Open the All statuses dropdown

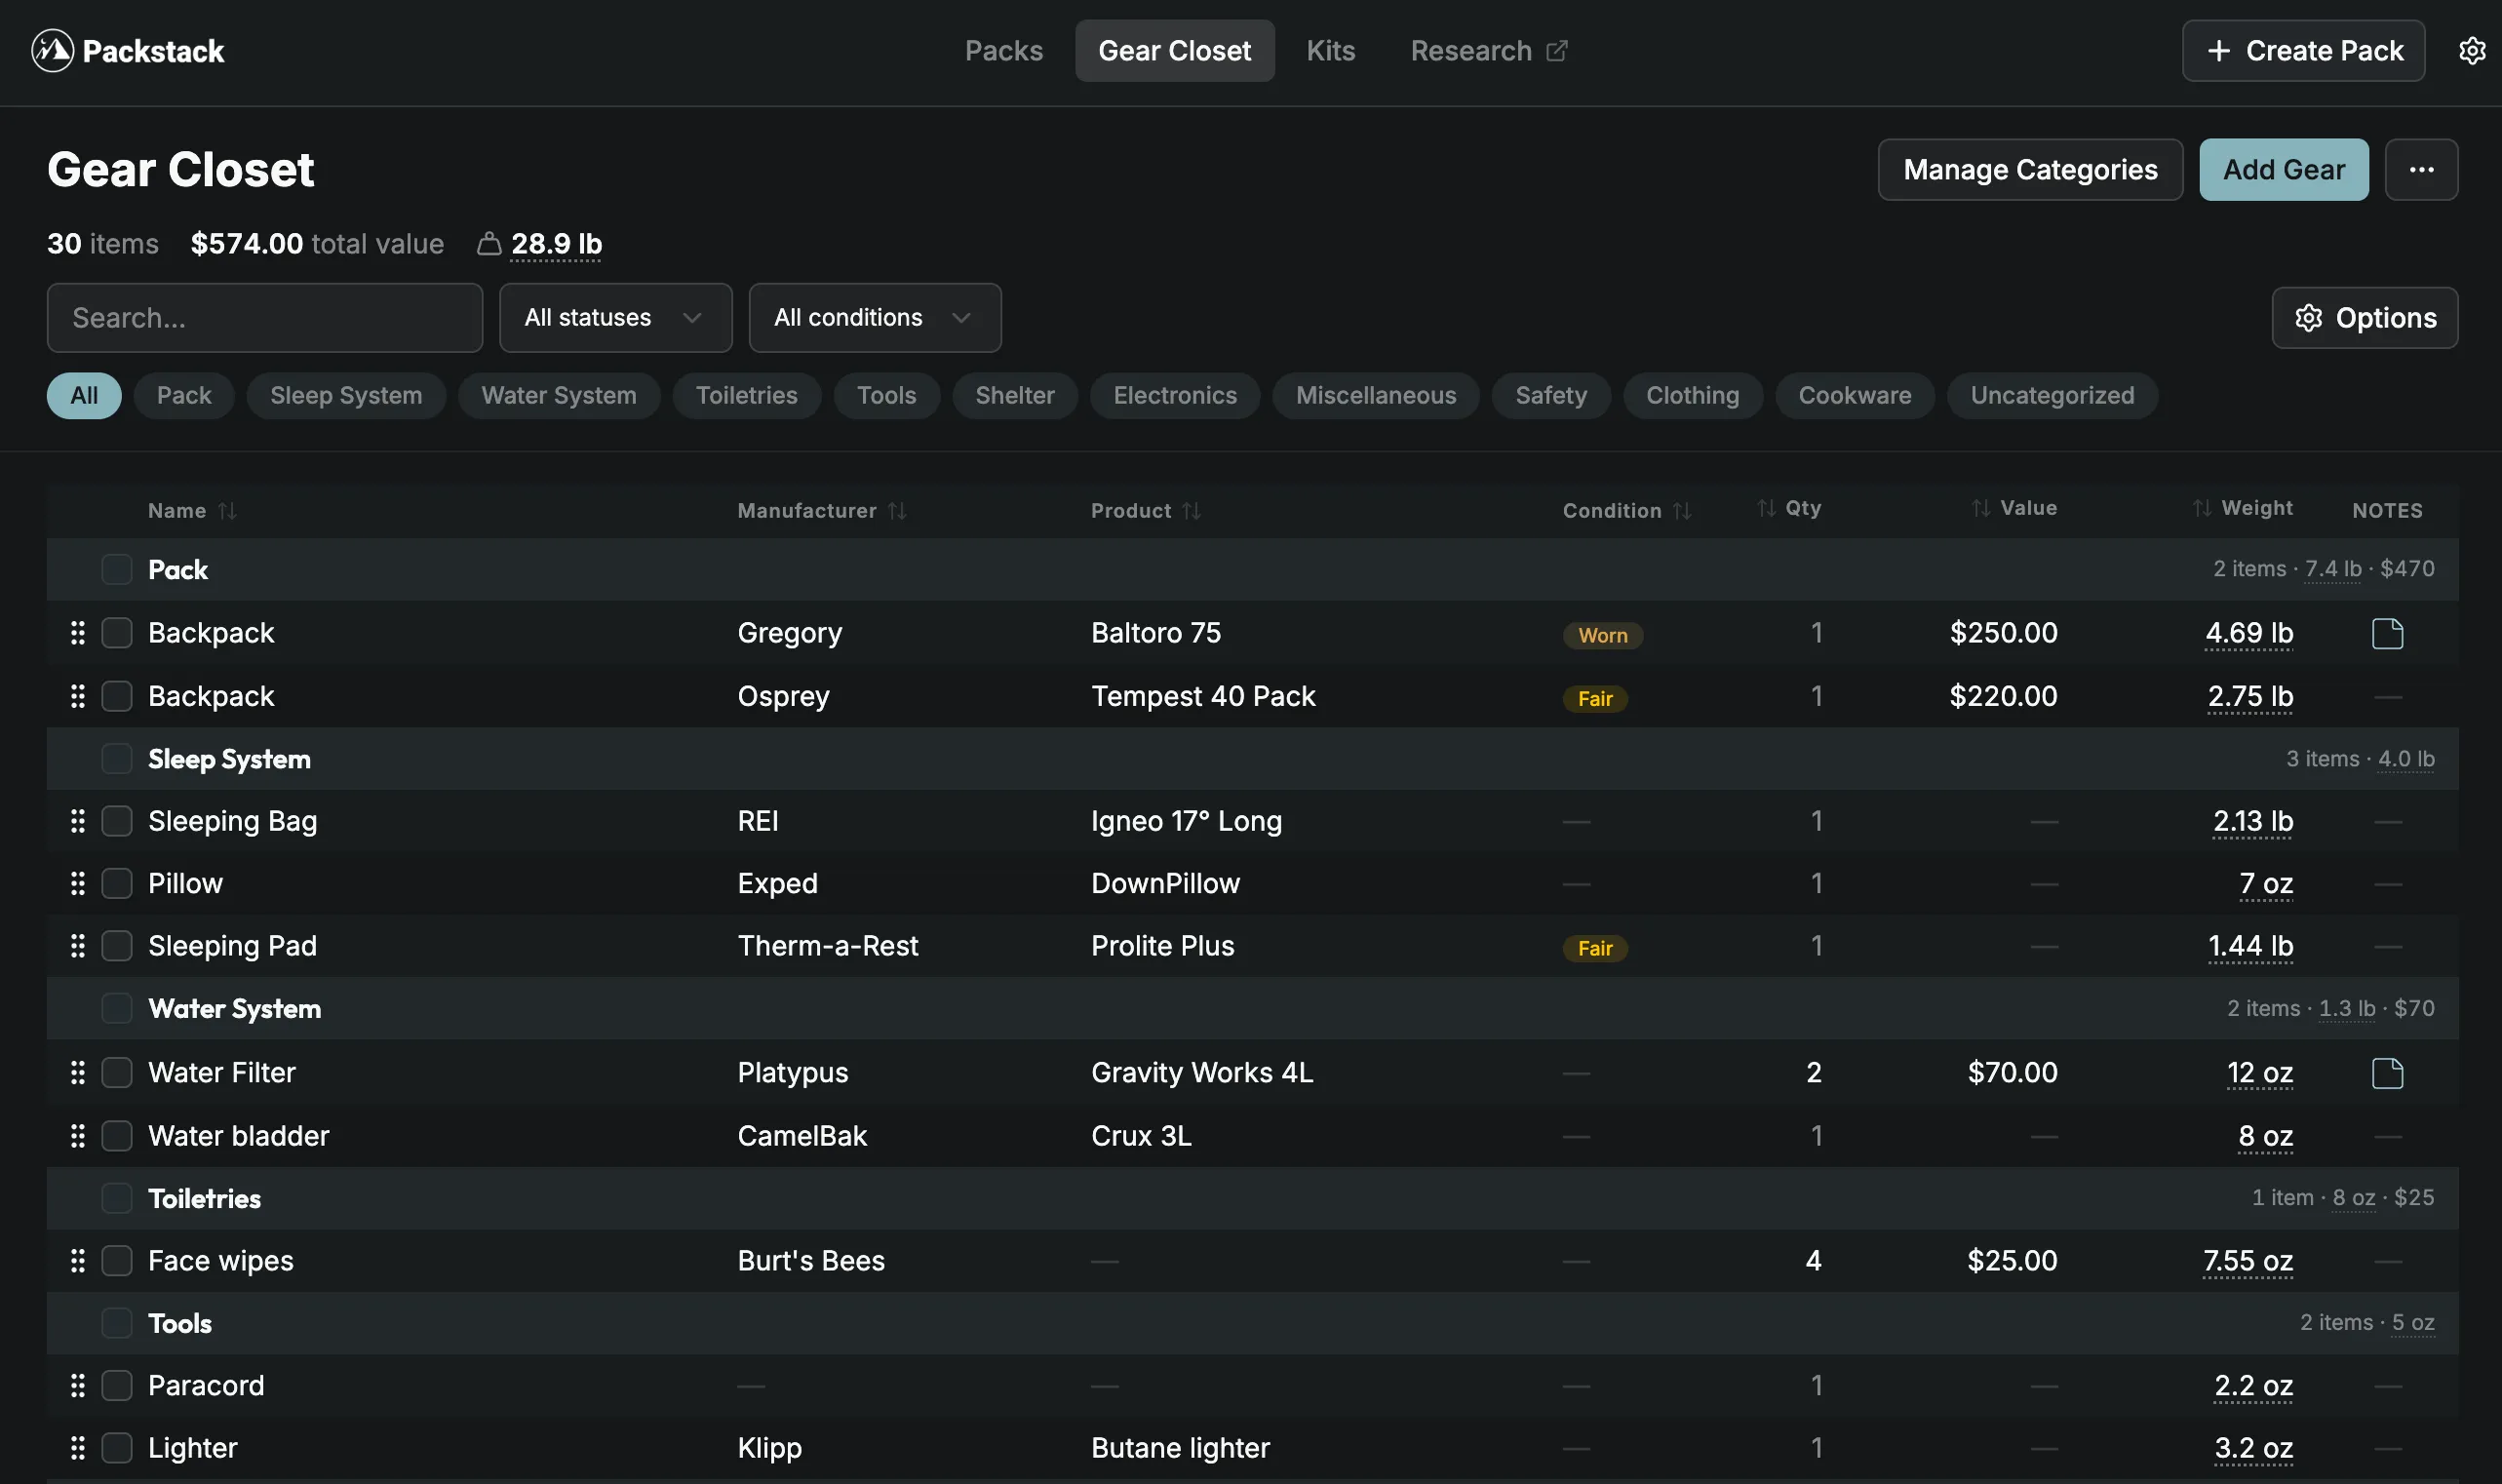pos(615,317)
